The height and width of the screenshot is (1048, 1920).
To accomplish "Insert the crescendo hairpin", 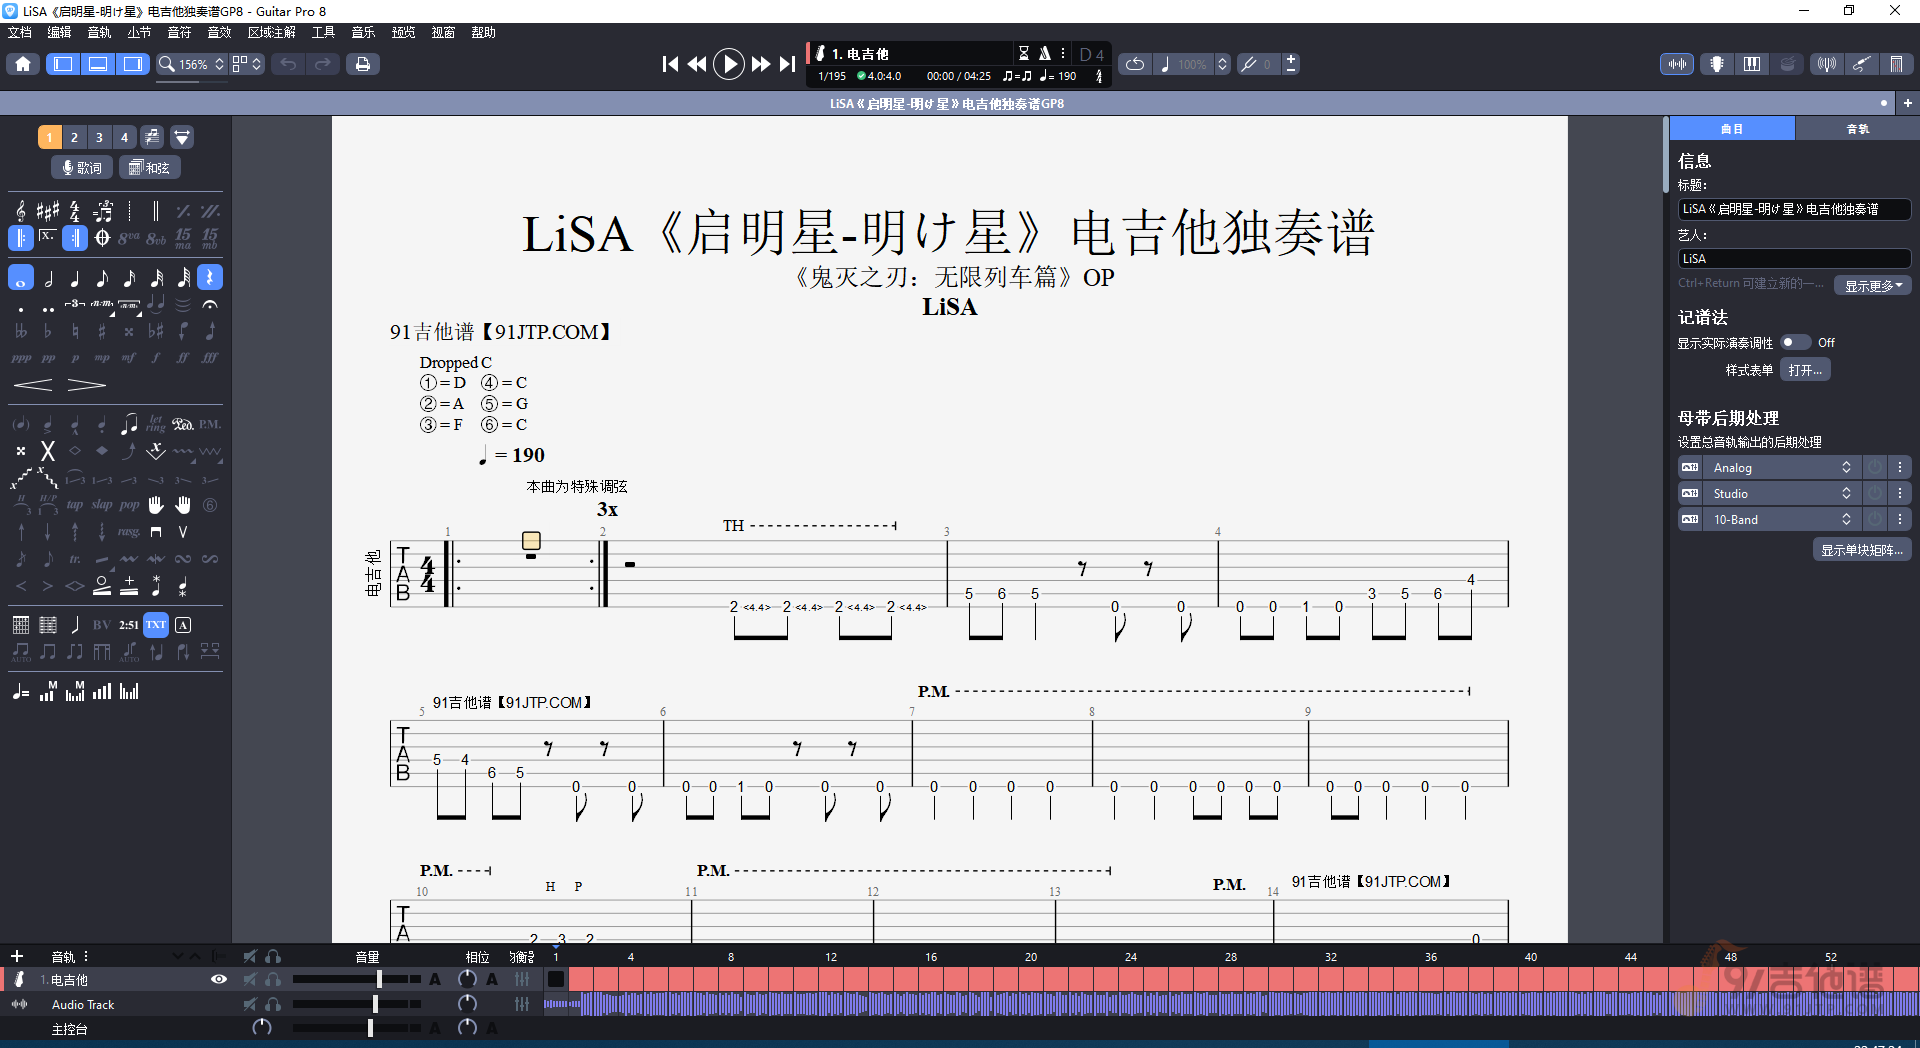I will [x=33, y=385].
